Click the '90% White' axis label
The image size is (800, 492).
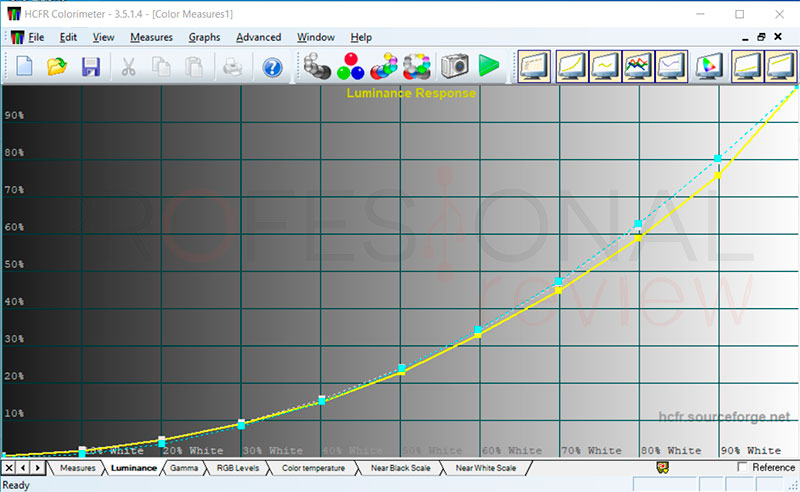(751, 451)
